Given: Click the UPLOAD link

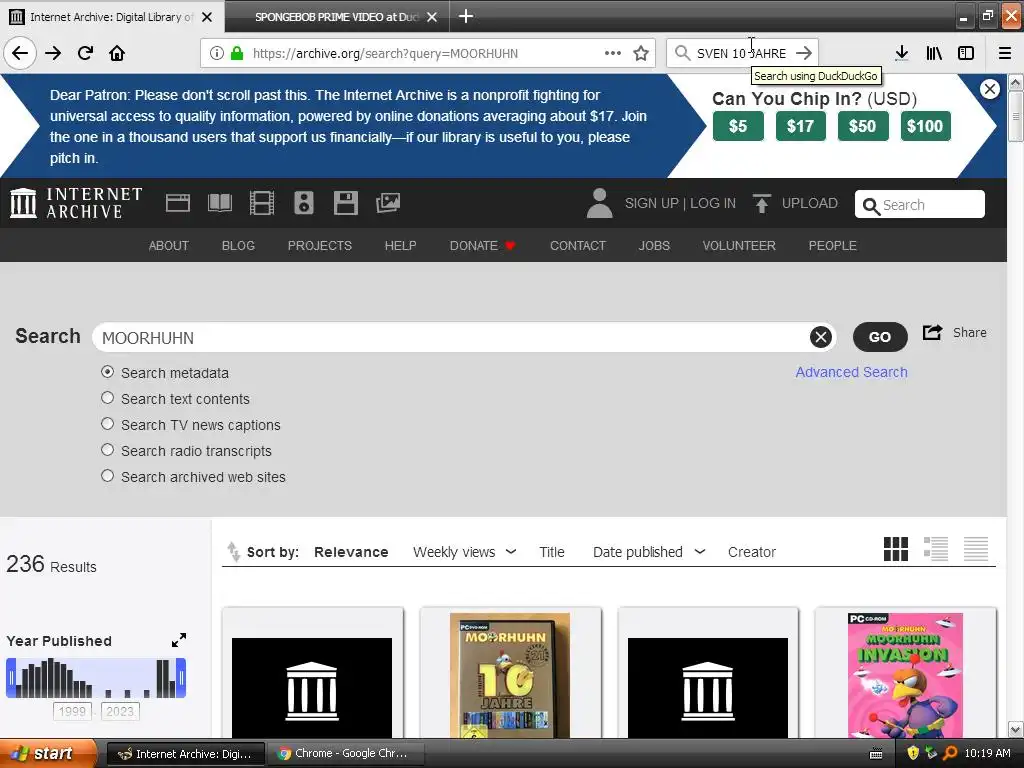Looking at the screenshot, I should coord(809,203).
